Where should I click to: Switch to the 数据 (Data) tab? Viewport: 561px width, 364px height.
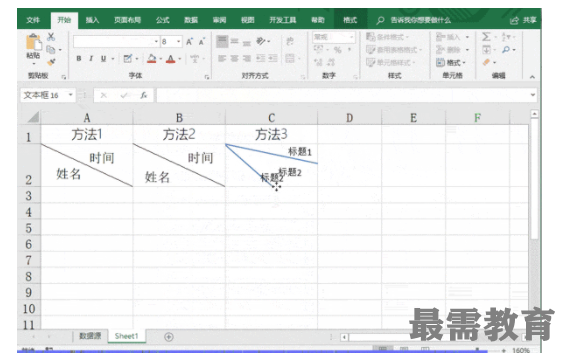pyautogui.click(x=191, y=20)
